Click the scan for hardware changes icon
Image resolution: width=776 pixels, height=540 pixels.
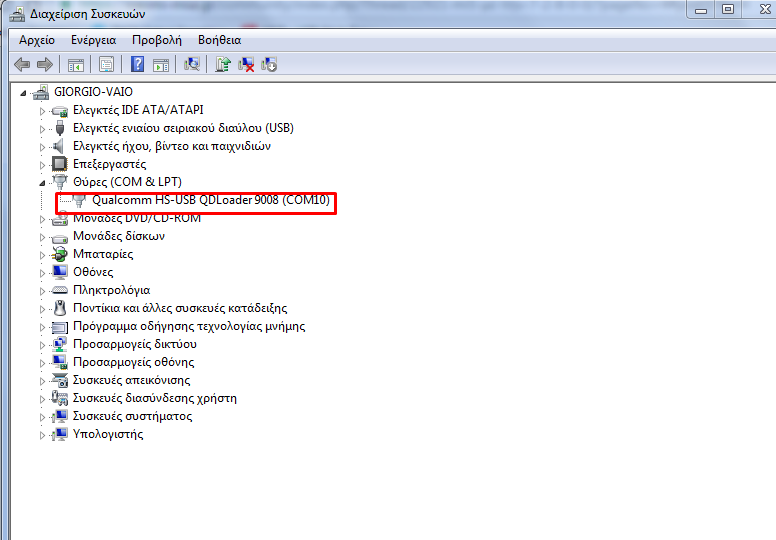click(192, 64)
